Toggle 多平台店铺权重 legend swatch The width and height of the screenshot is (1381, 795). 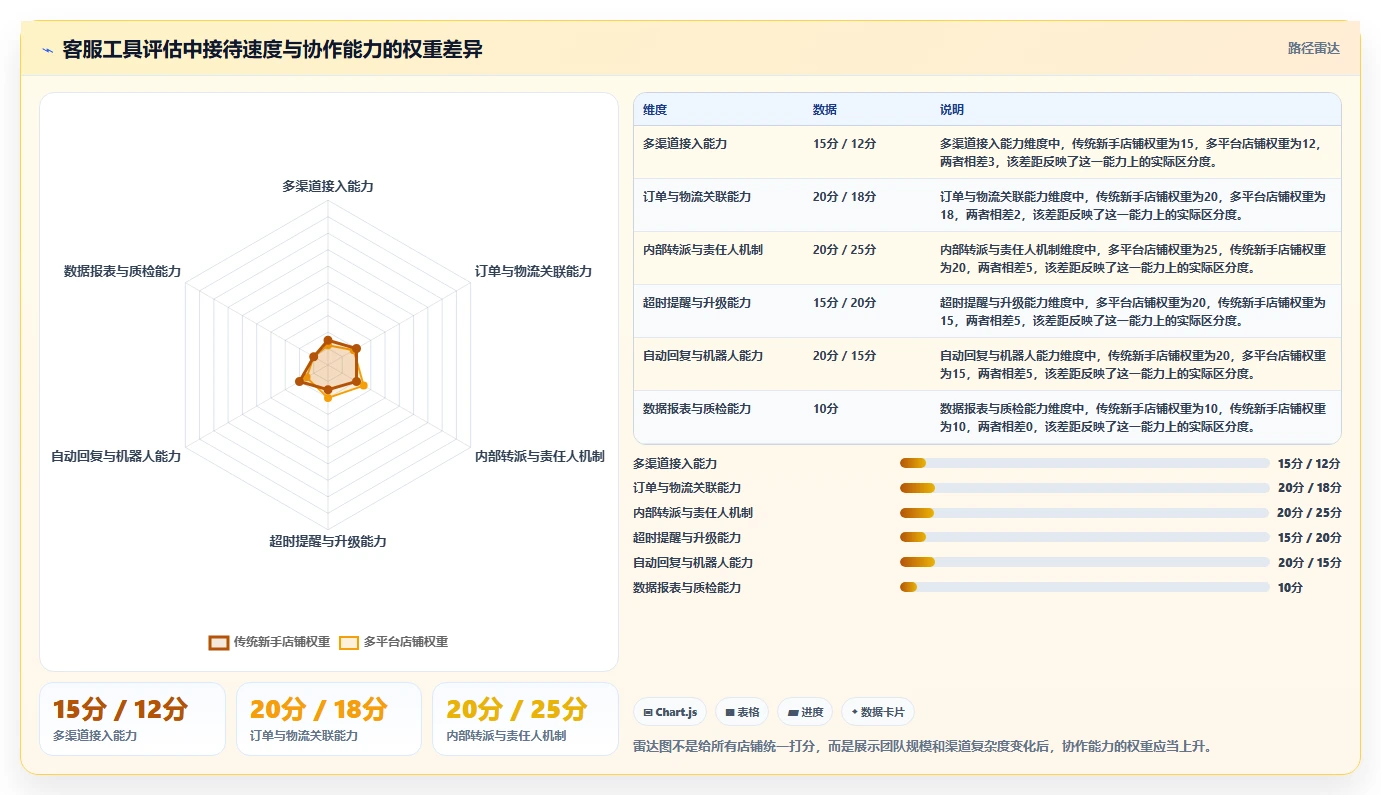(349, 642)
